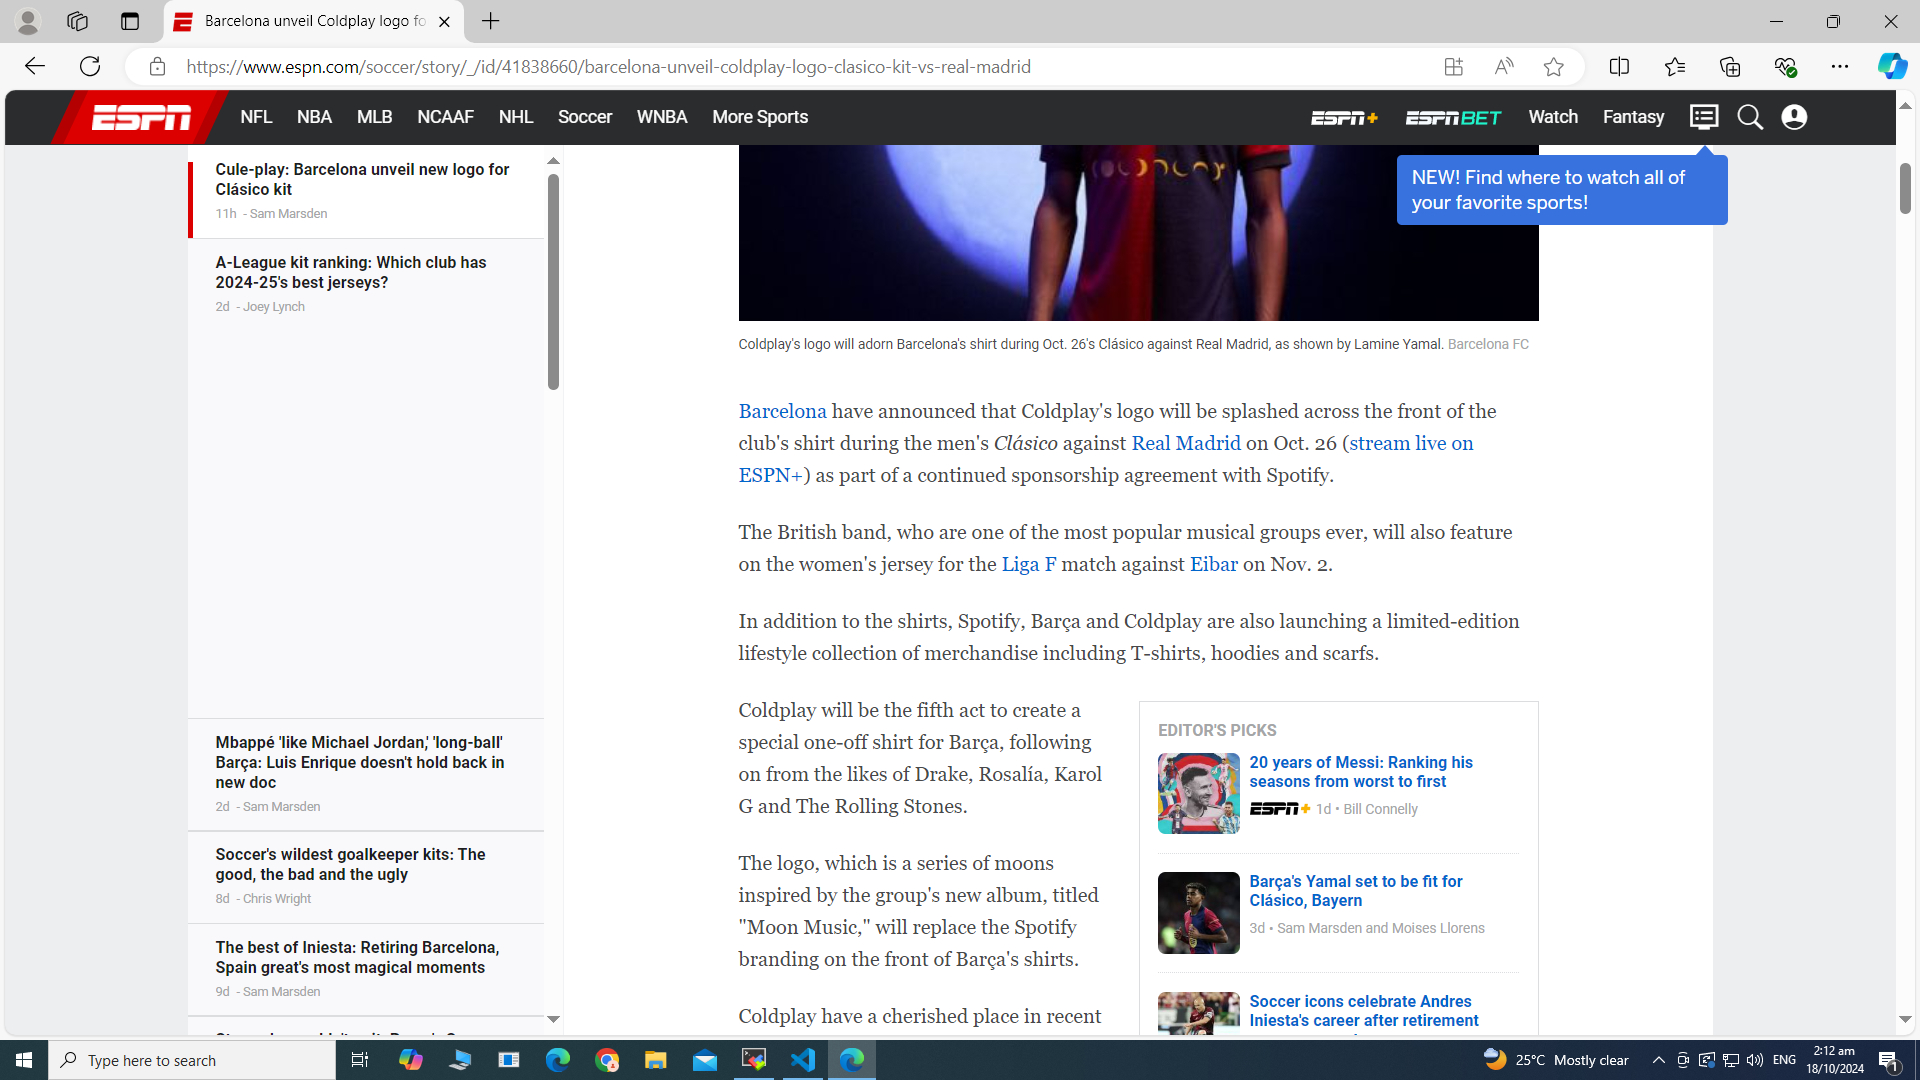Open A-League kit ranking sidebar story
Screen dimensions: 1920x1080
351,272
